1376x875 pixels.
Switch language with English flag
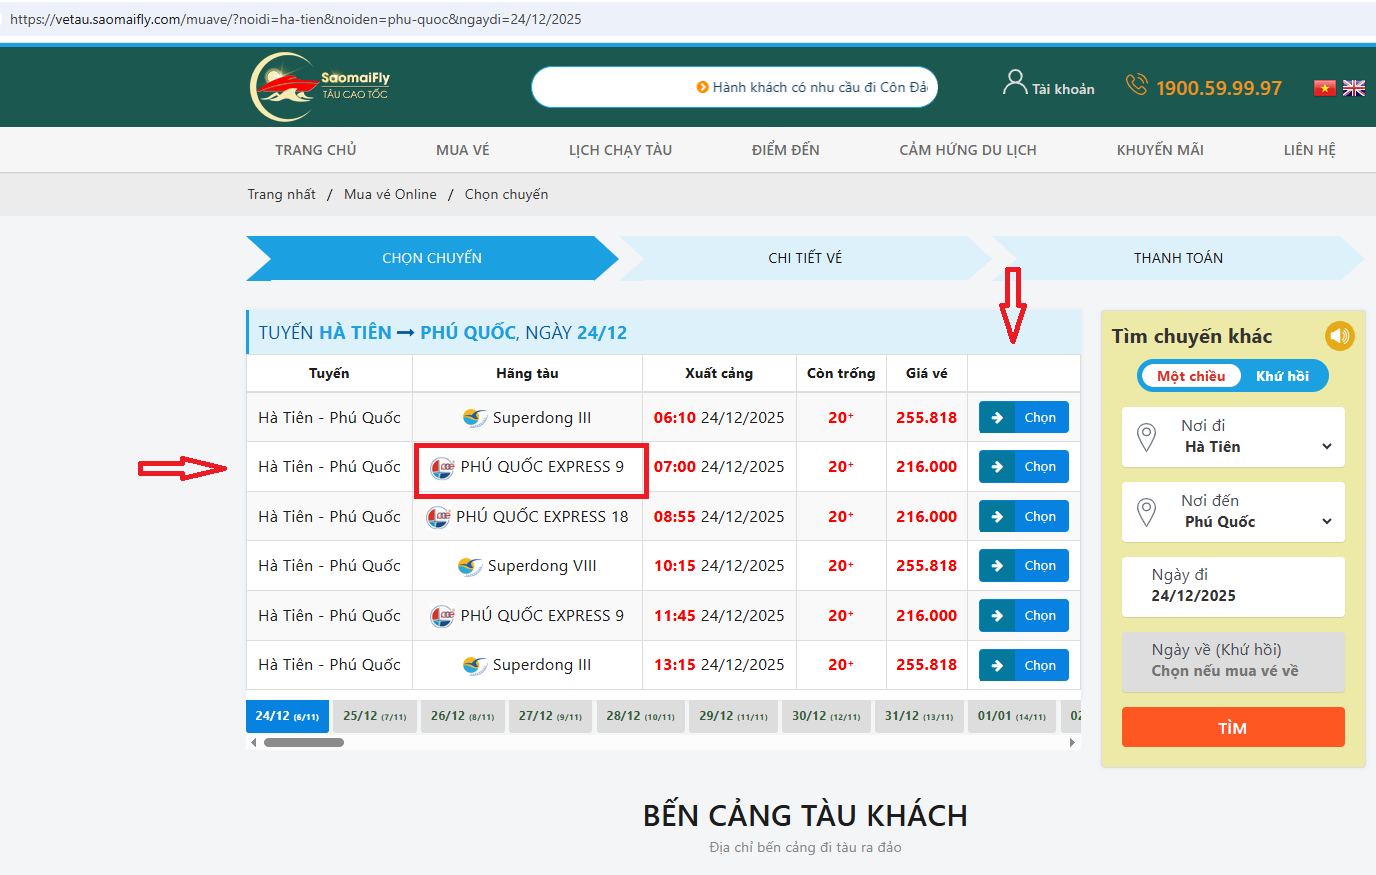[1354, 88]
